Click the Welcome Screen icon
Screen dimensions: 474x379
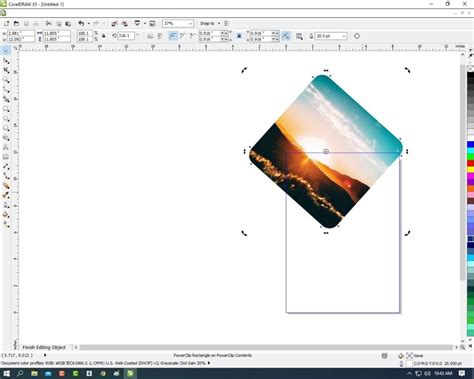click(x=152, y=23)
